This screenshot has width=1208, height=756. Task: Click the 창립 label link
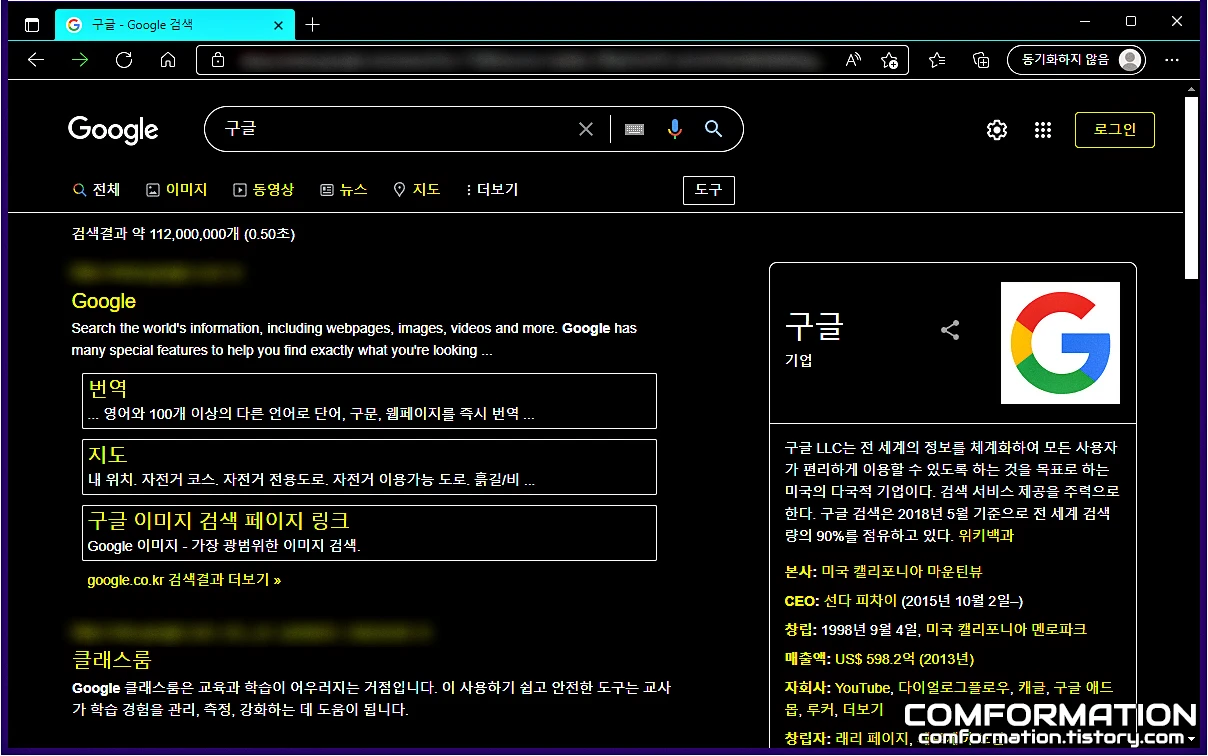(799, 629)
